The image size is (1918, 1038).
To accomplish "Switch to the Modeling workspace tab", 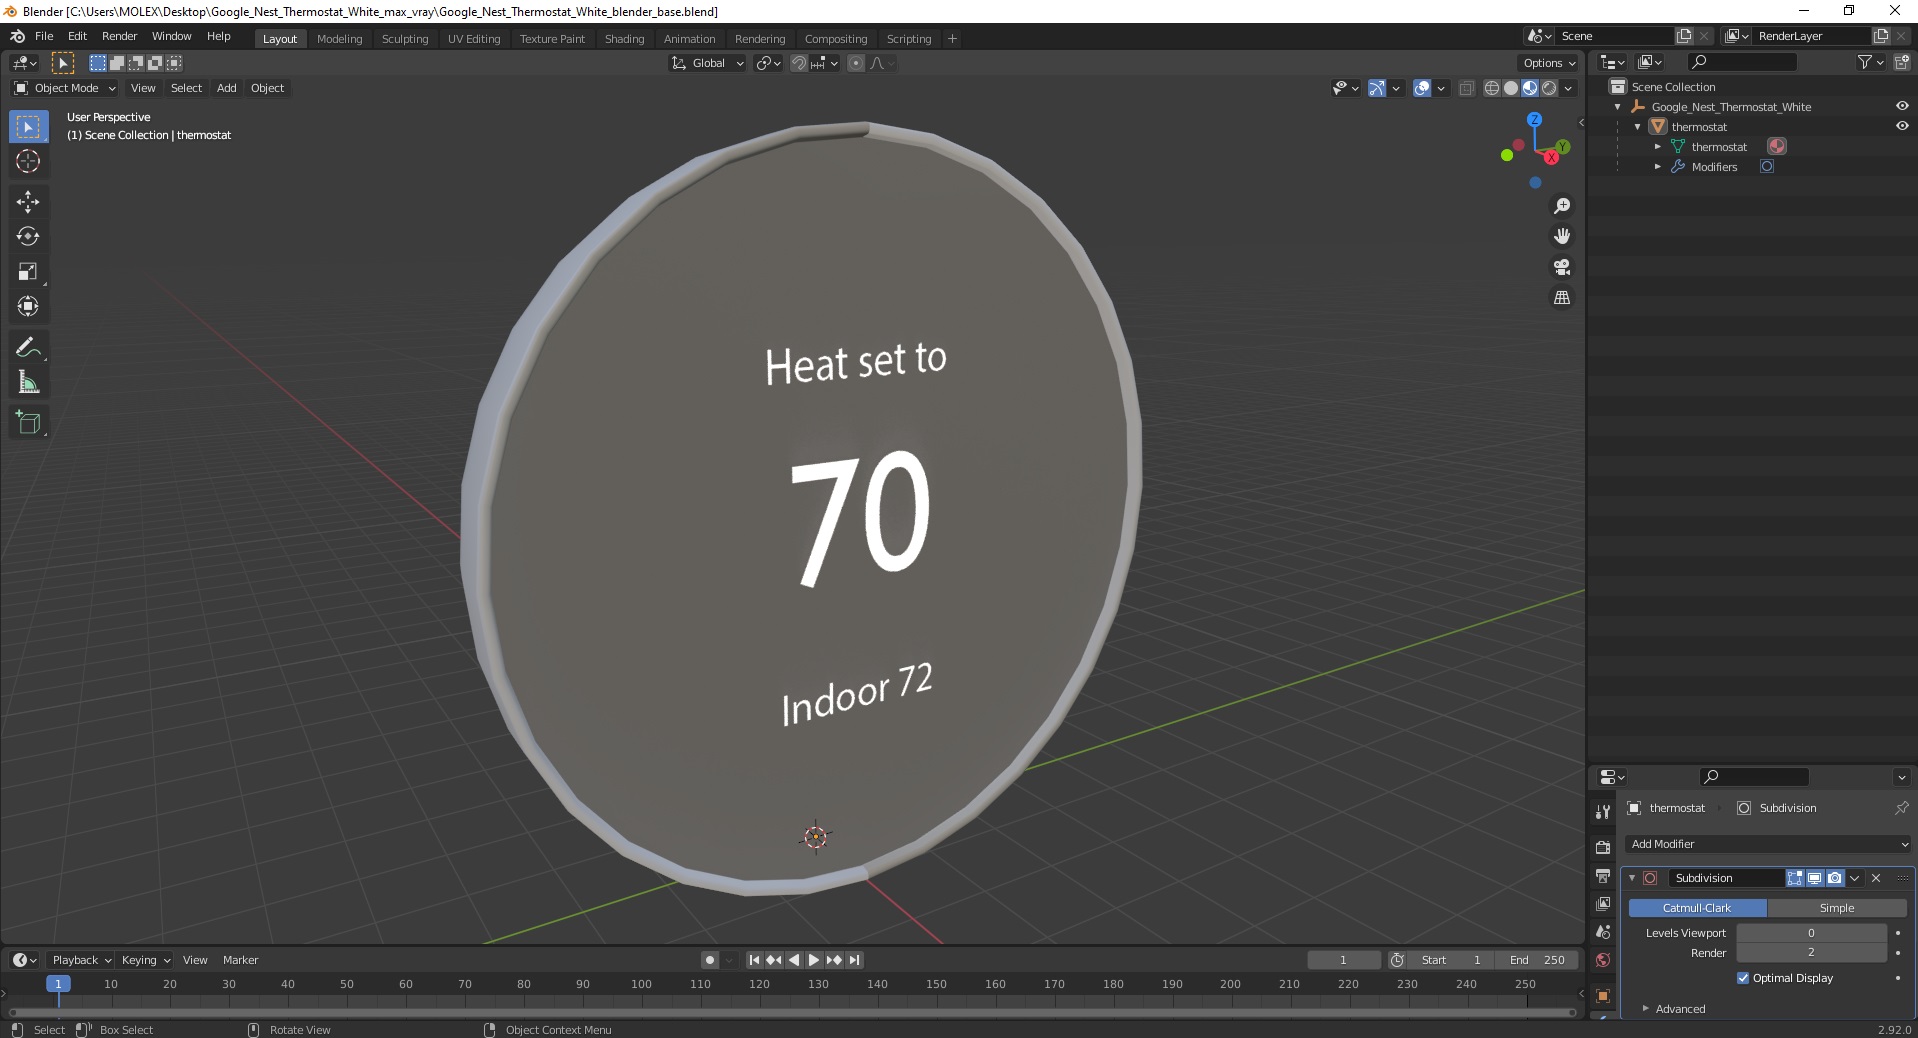I will click(339, 39).
